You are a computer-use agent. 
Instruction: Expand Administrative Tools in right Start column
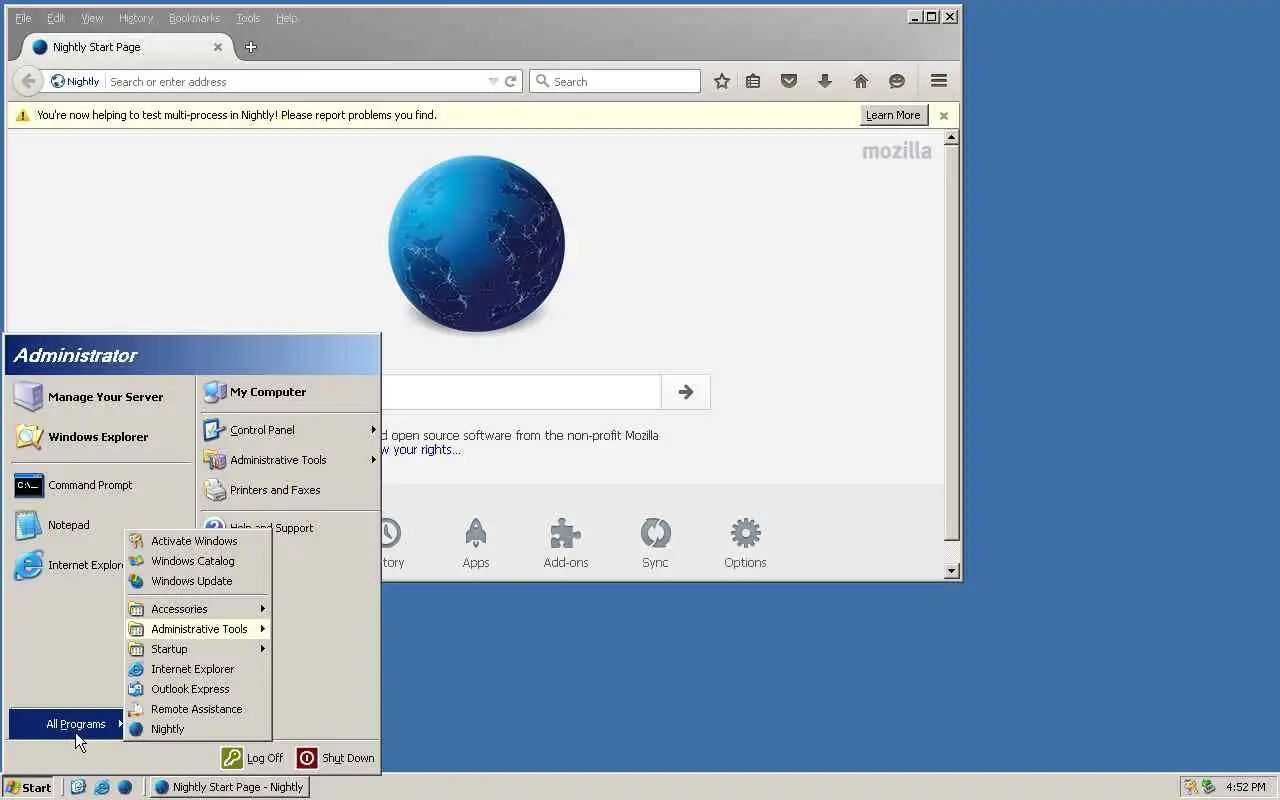(x=289, y=460)
